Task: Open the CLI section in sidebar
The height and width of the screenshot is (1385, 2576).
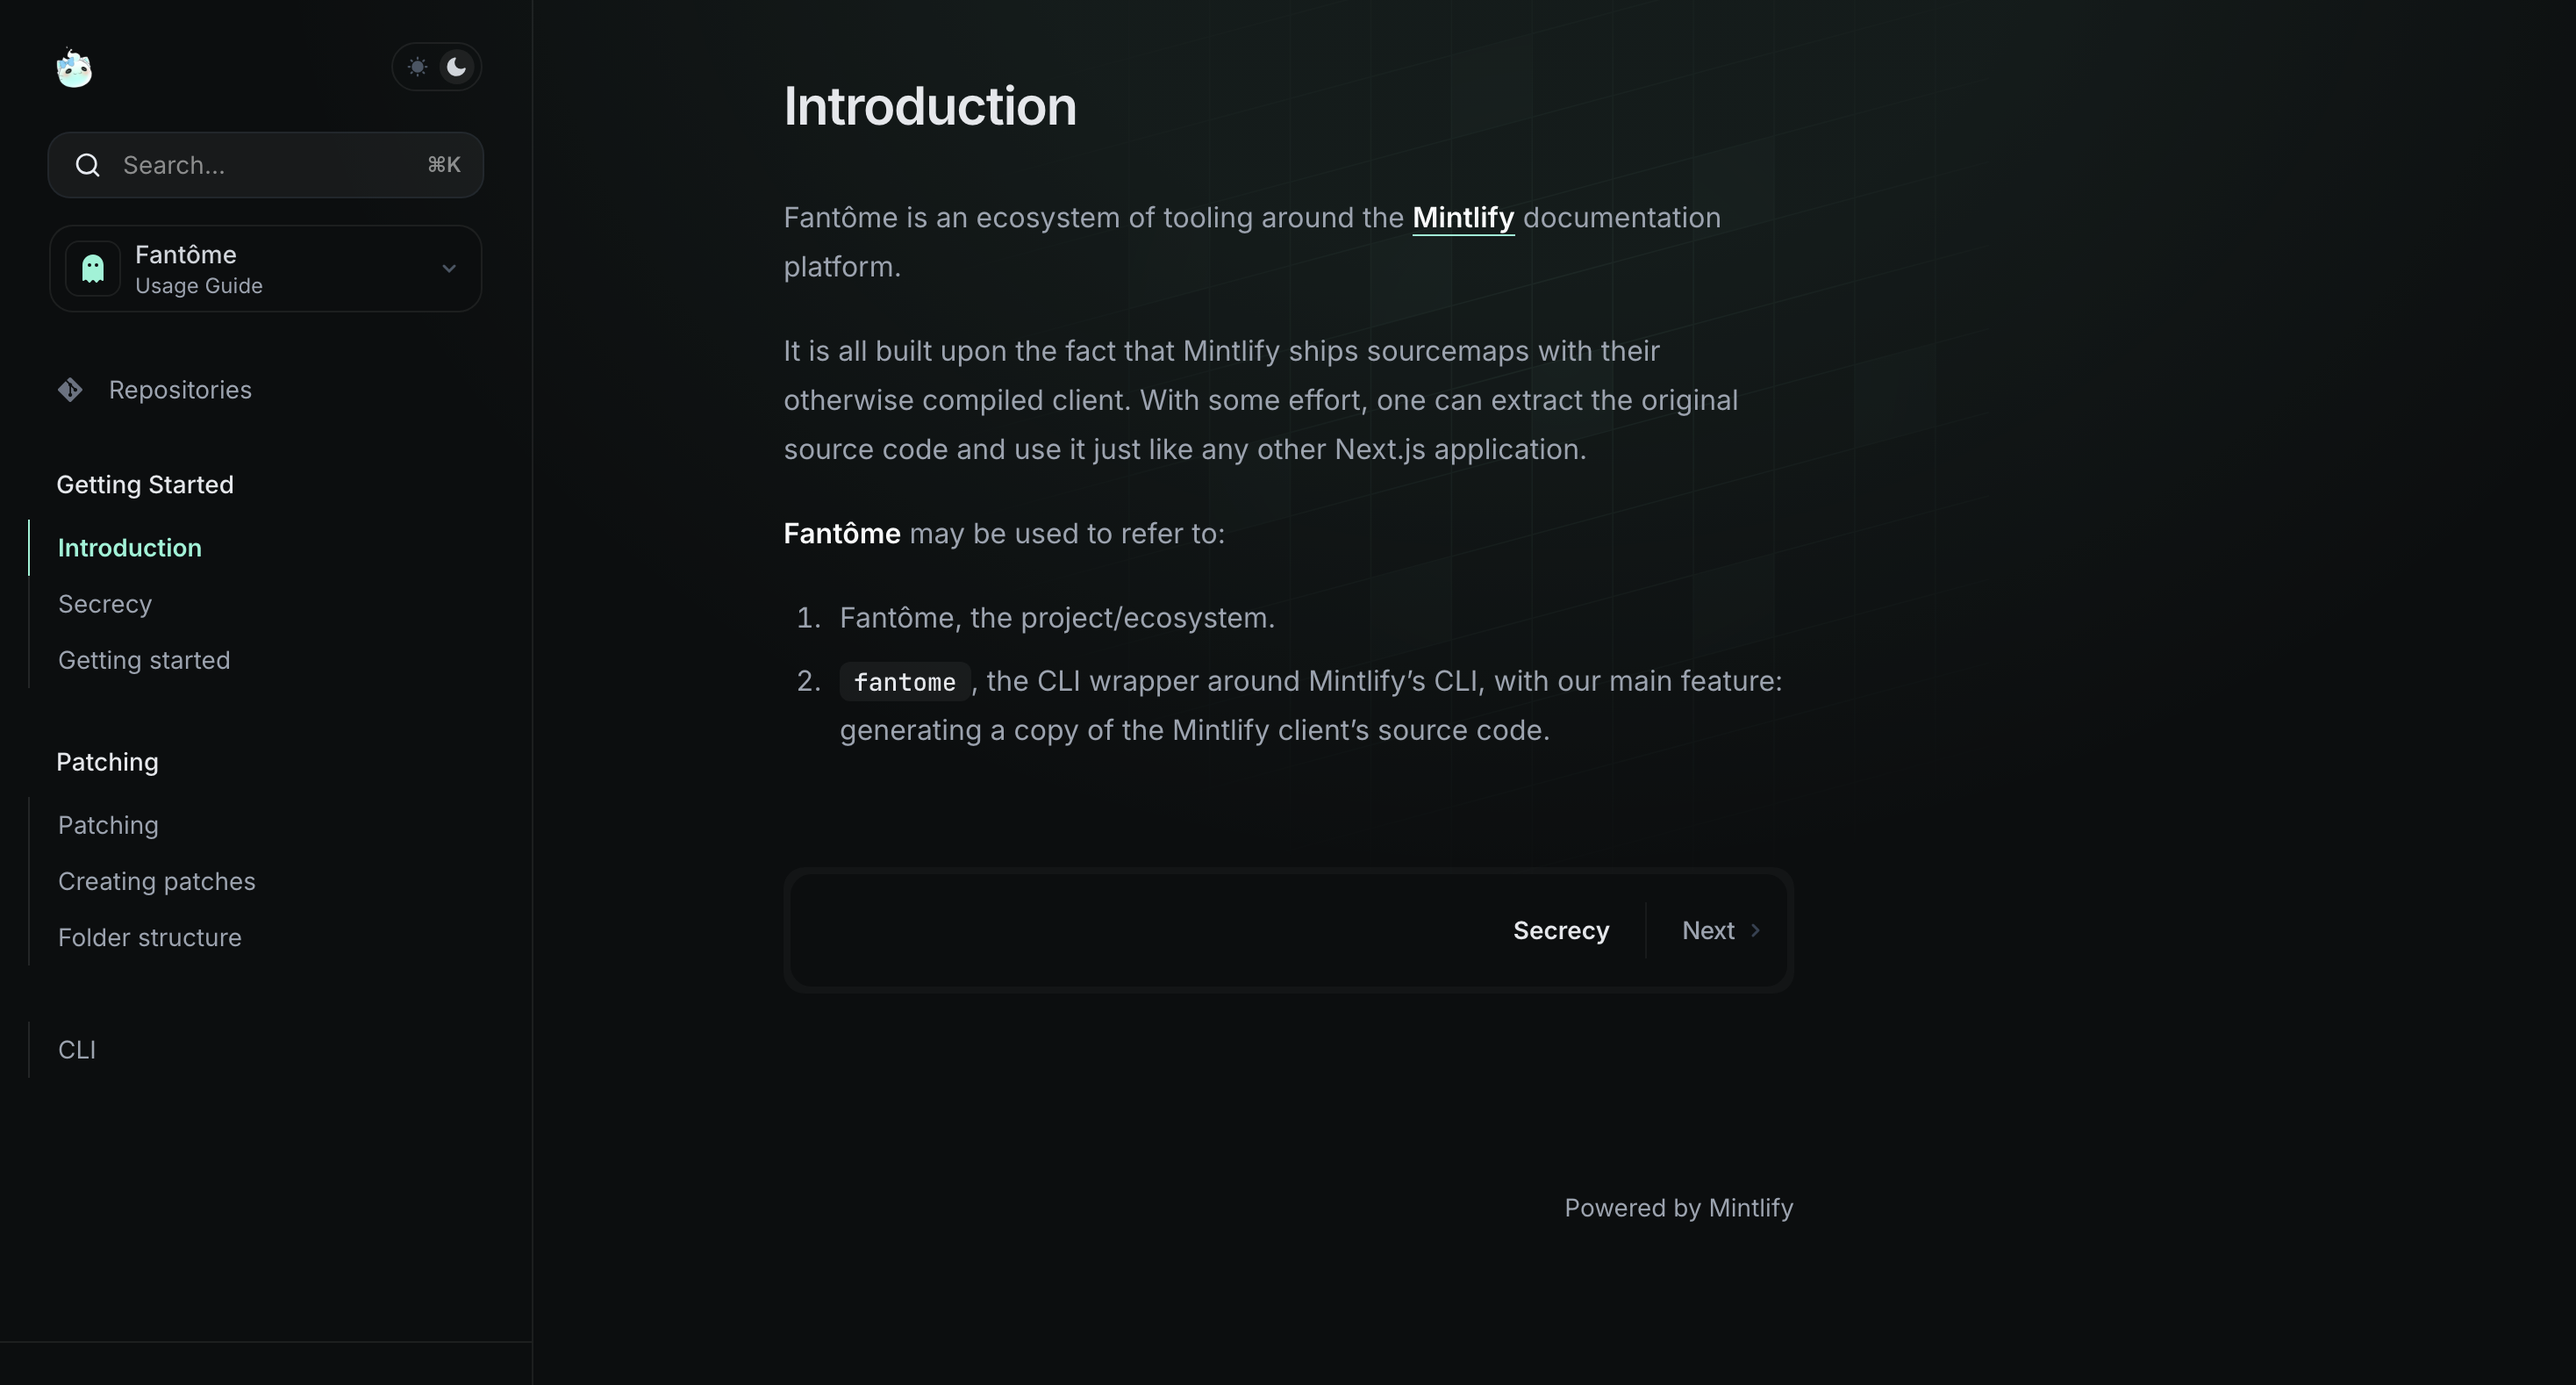Action: [x=77, y=1049]
